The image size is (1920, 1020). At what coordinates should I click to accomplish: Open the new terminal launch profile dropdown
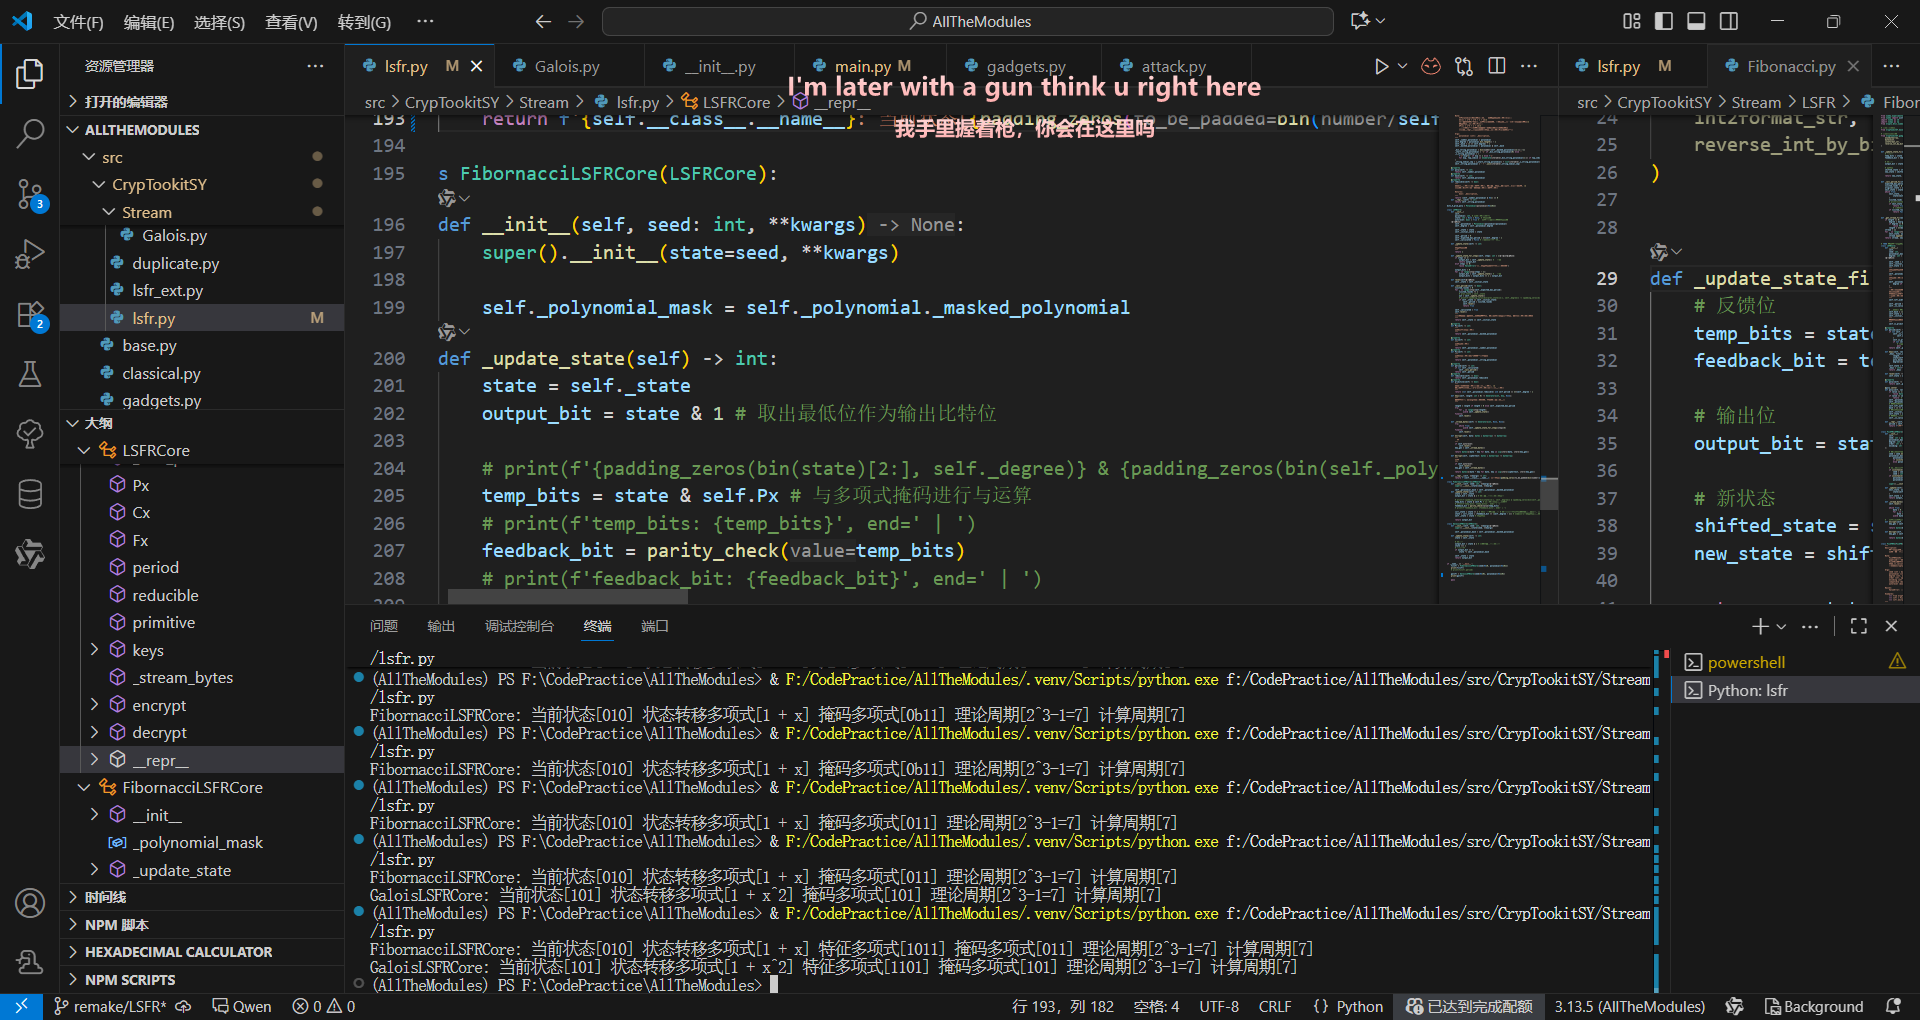point(1781,627)
